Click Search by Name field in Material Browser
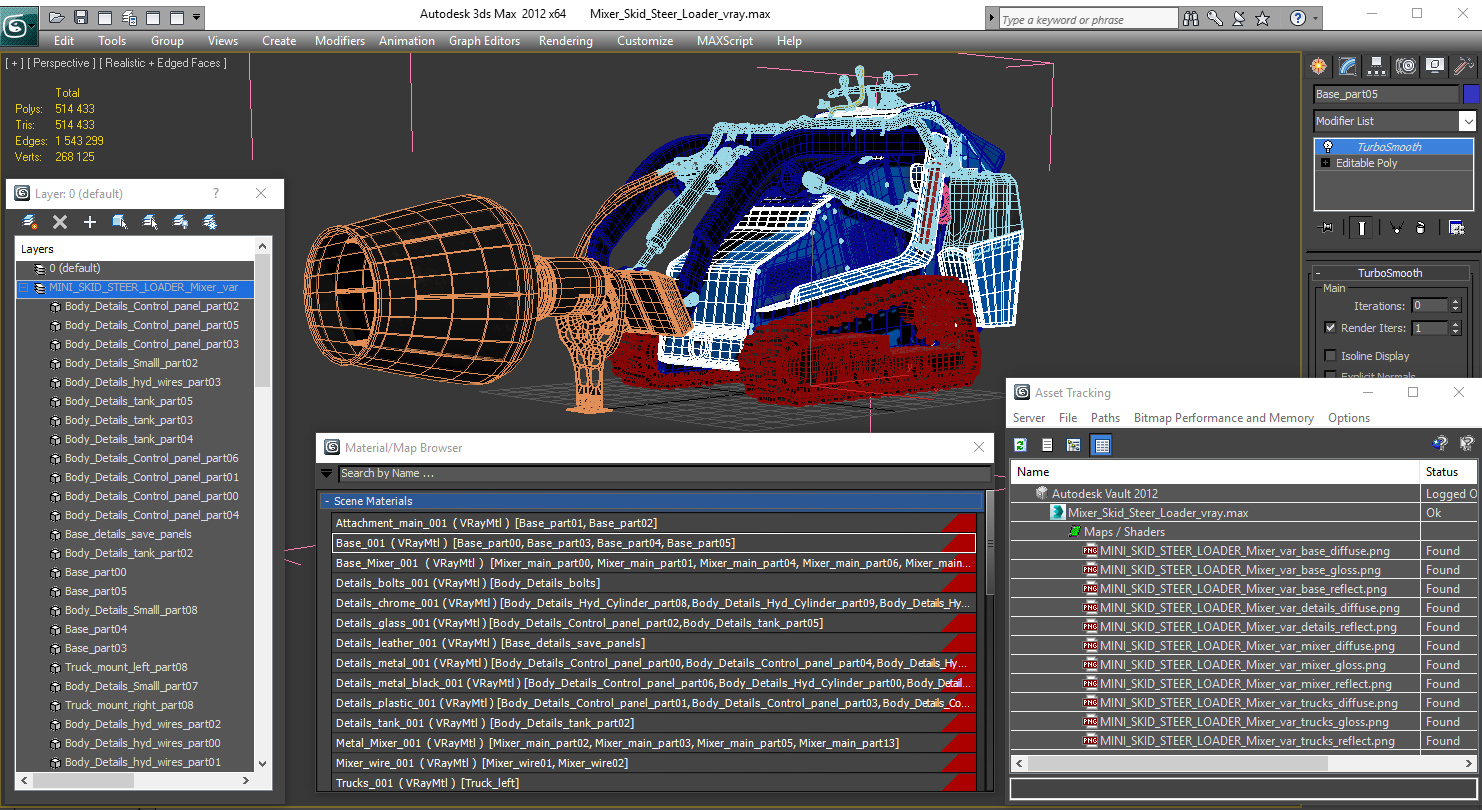1482x810 pixels. (664, 473)
